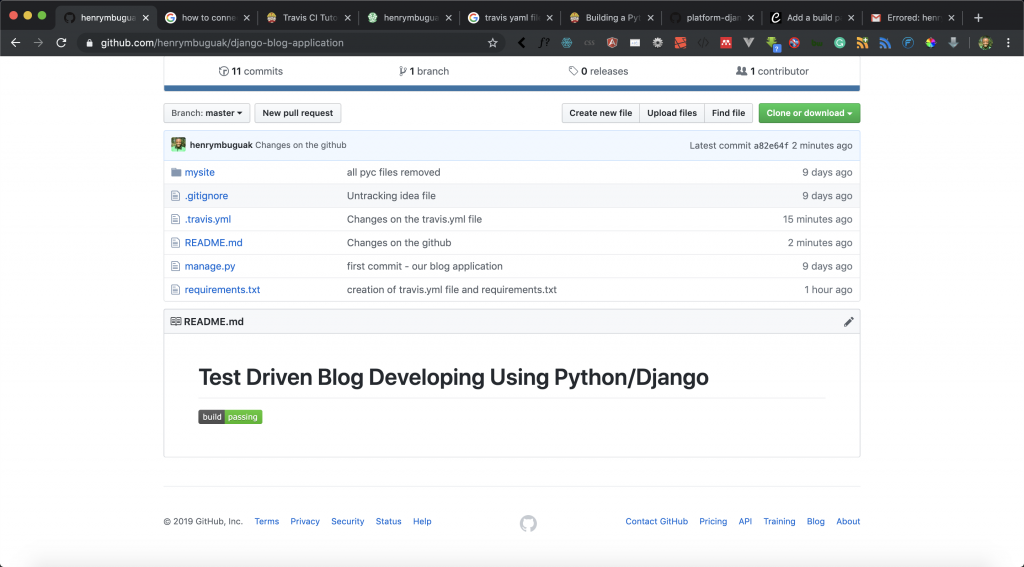The width and height of the screenshot is (1024, 567).
Task: Click the grey download arrow extension
Action: 953,42
